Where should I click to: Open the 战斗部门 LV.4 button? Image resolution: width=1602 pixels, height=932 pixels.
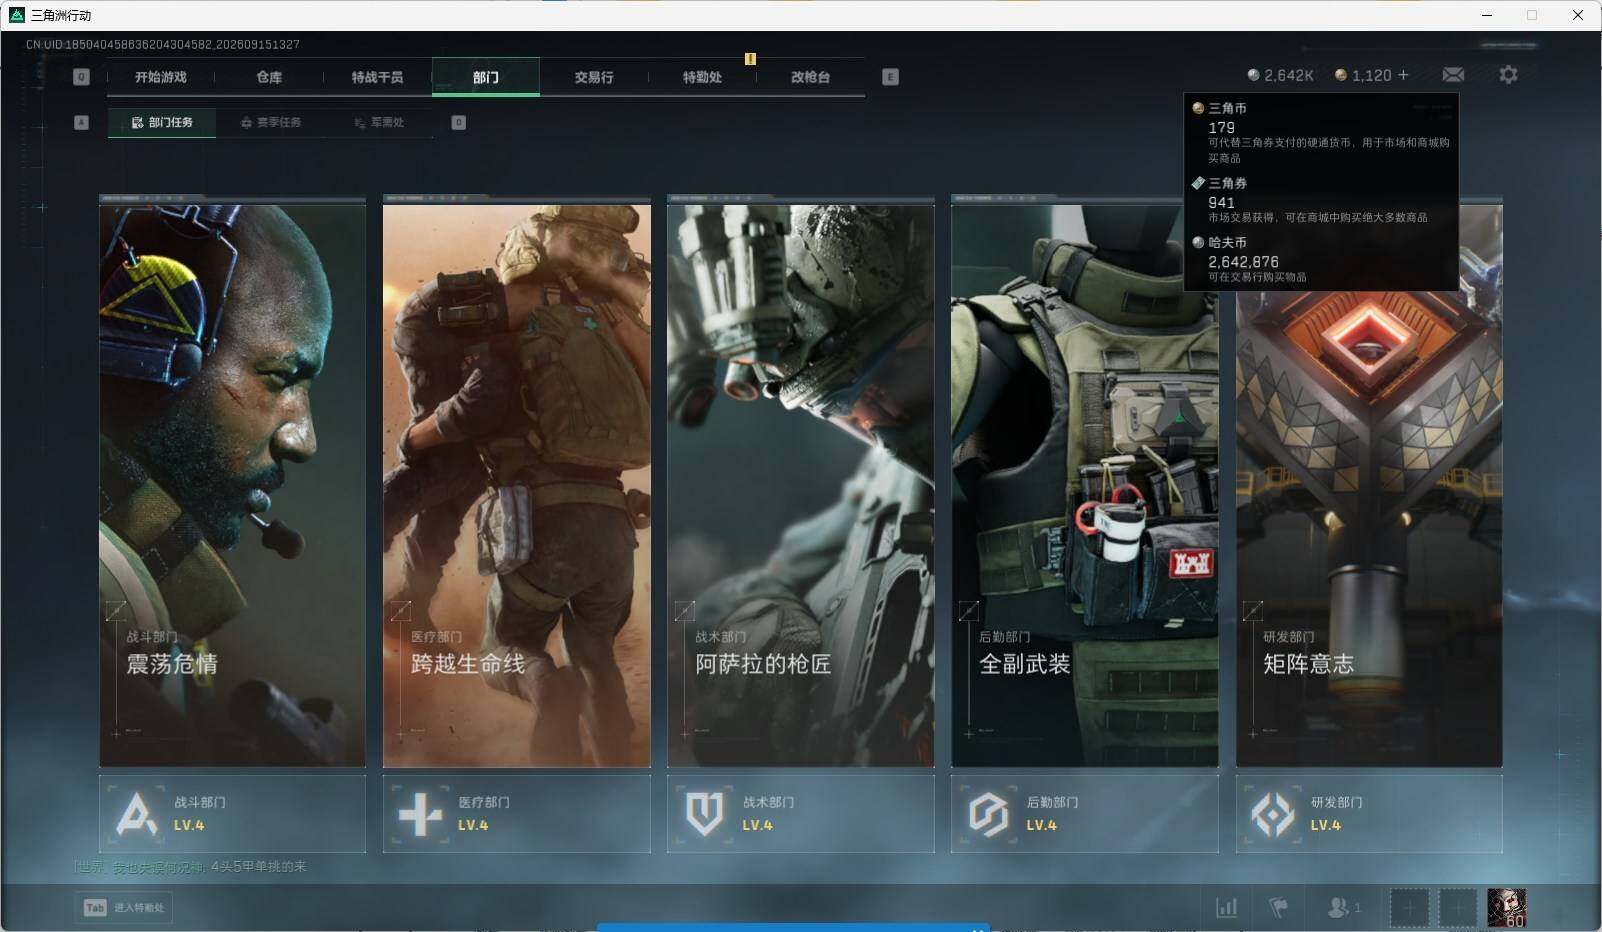point(232,814)
